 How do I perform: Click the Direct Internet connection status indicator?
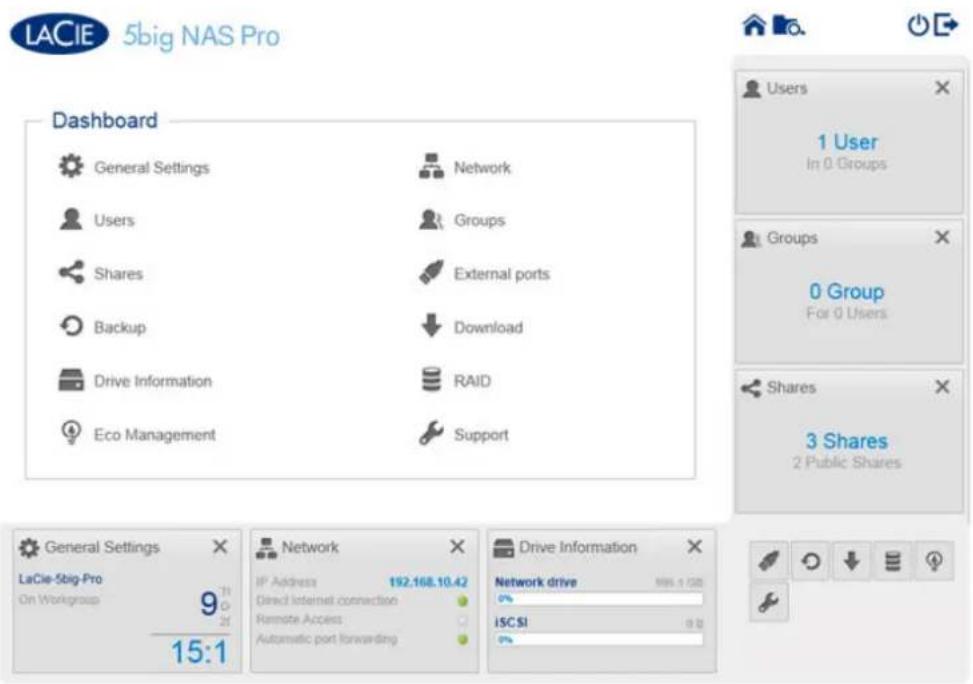point(462,601)
